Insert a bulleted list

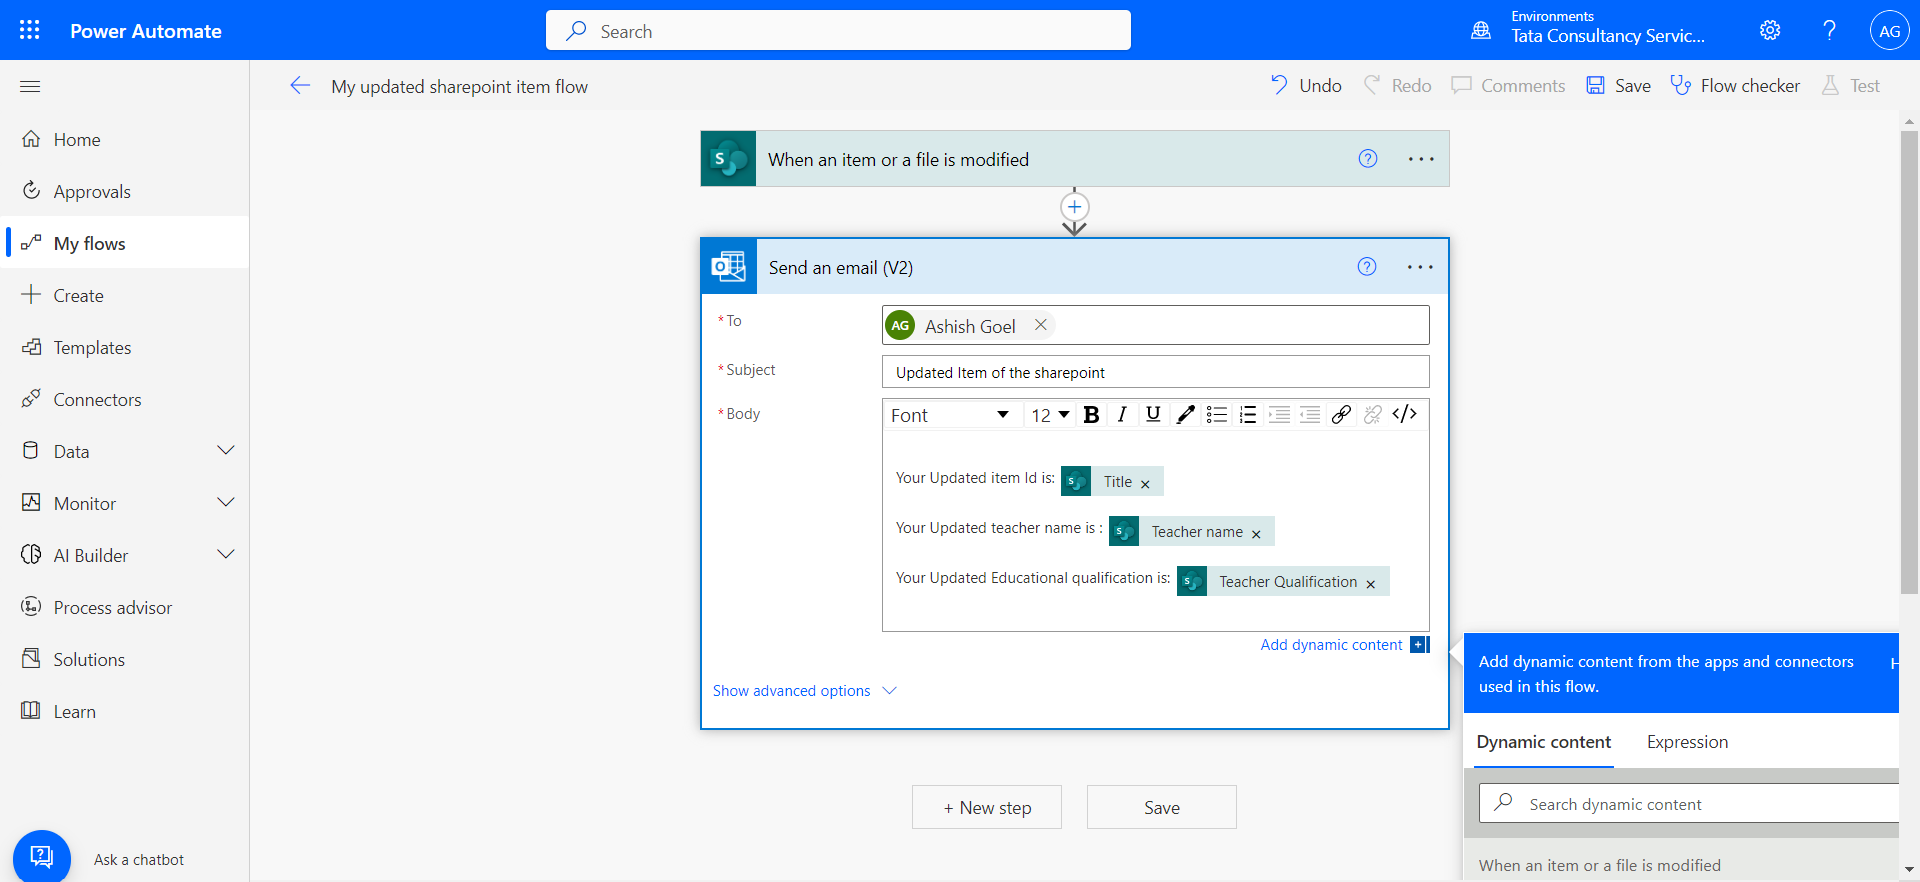point(1216,415)
